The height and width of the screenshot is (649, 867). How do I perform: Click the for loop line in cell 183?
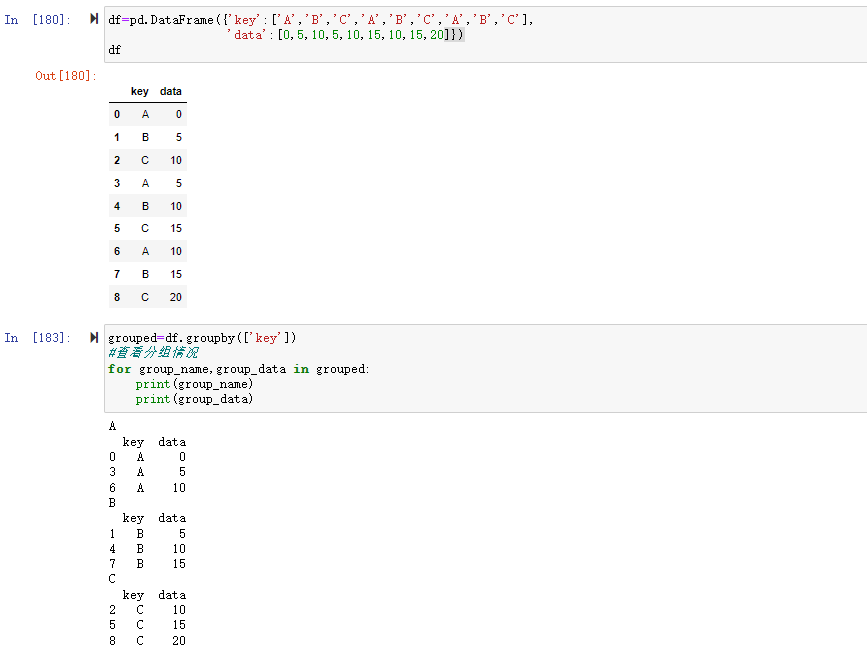point(239,369)
